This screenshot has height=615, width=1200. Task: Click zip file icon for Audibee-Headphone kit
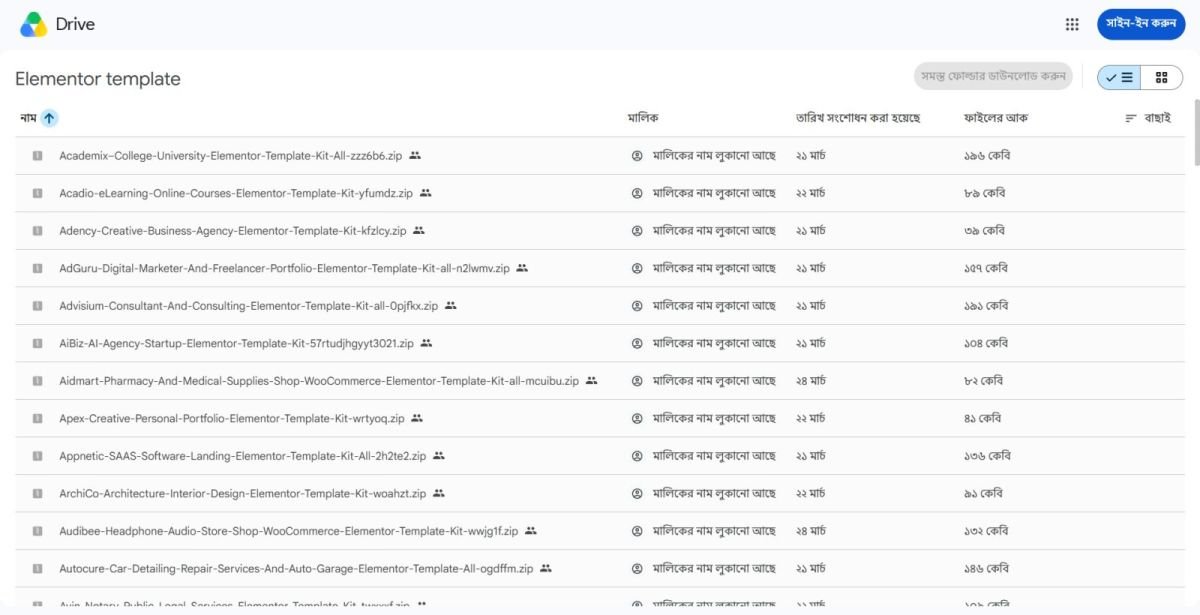(x=37, y=531)
